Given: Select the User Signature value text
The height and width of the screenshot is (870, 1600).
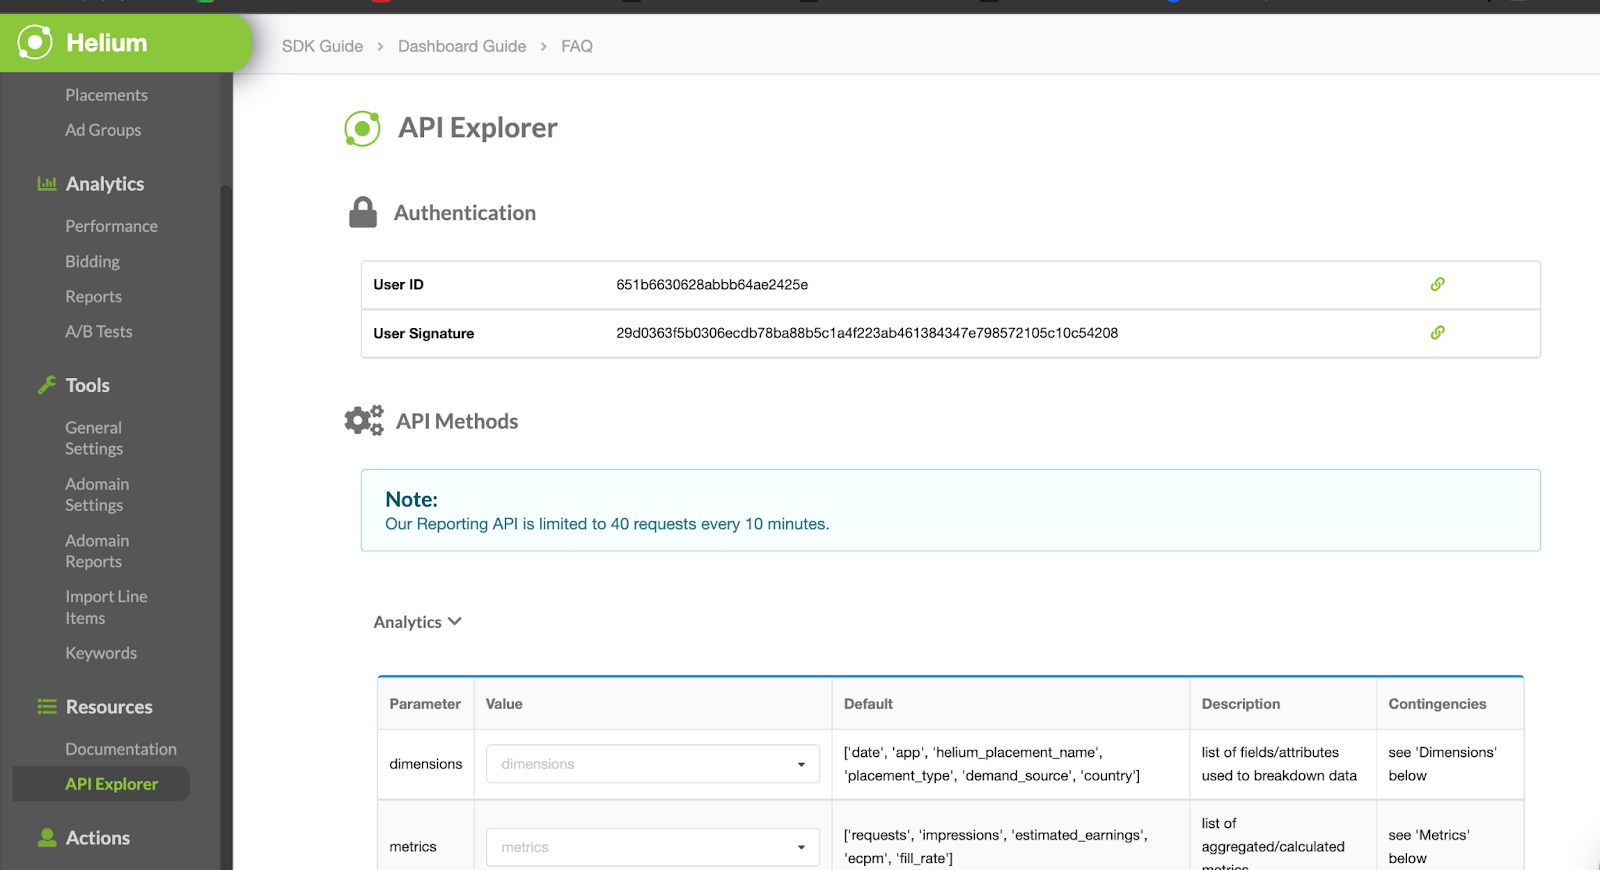Looking at the screenshot, I should pos(867,333).
